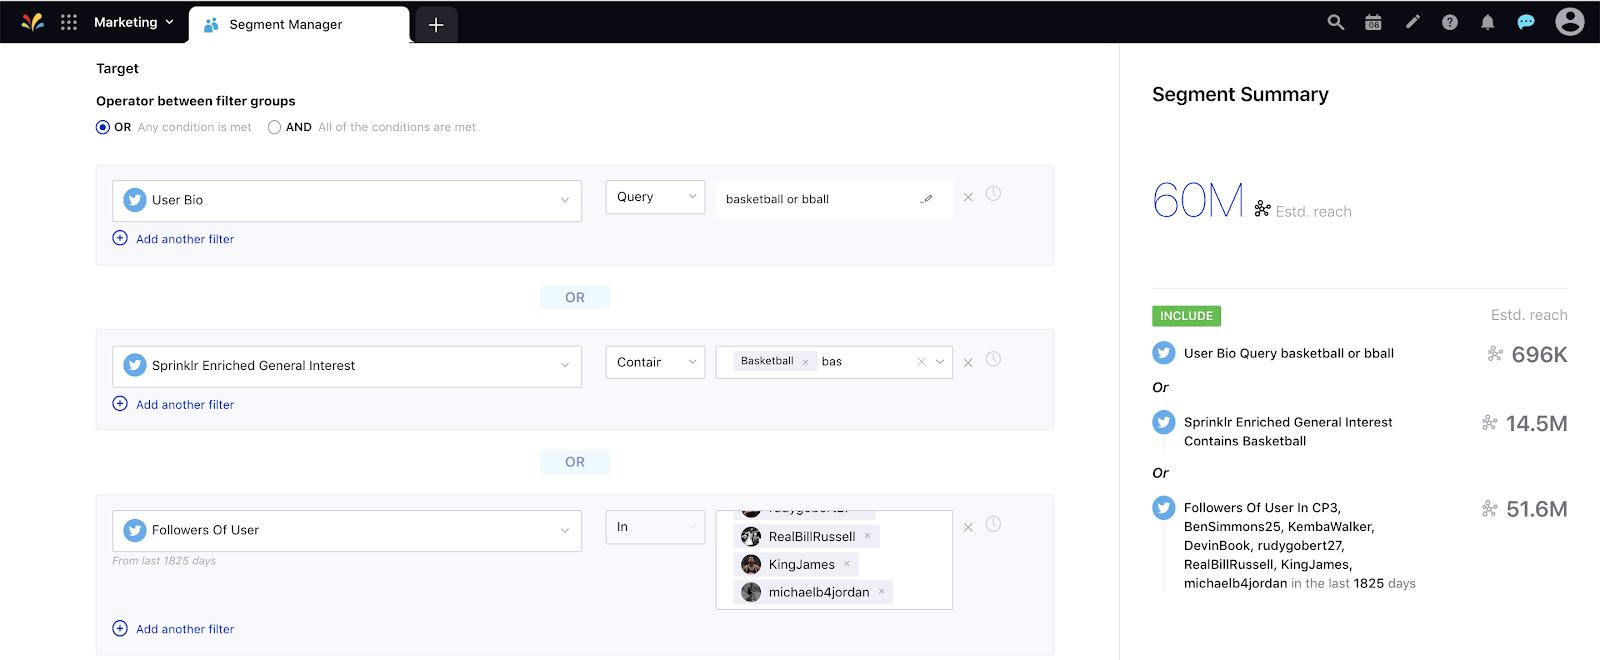Viewport: 1600px width, 660px height.
Task: Expand the interest values dropdown chevron
Action: point(940,362)
